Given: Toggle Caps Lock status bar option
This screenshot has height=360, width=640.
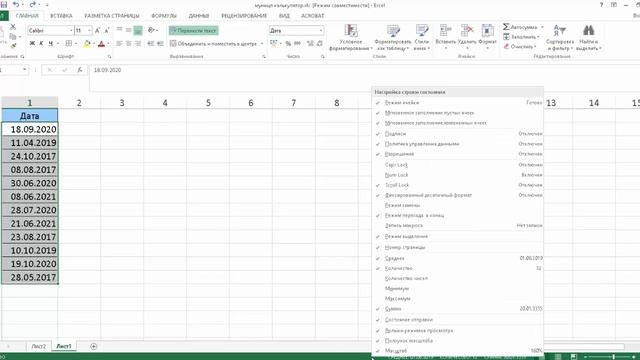Looking at the screenshot, I should coord(458,165).
